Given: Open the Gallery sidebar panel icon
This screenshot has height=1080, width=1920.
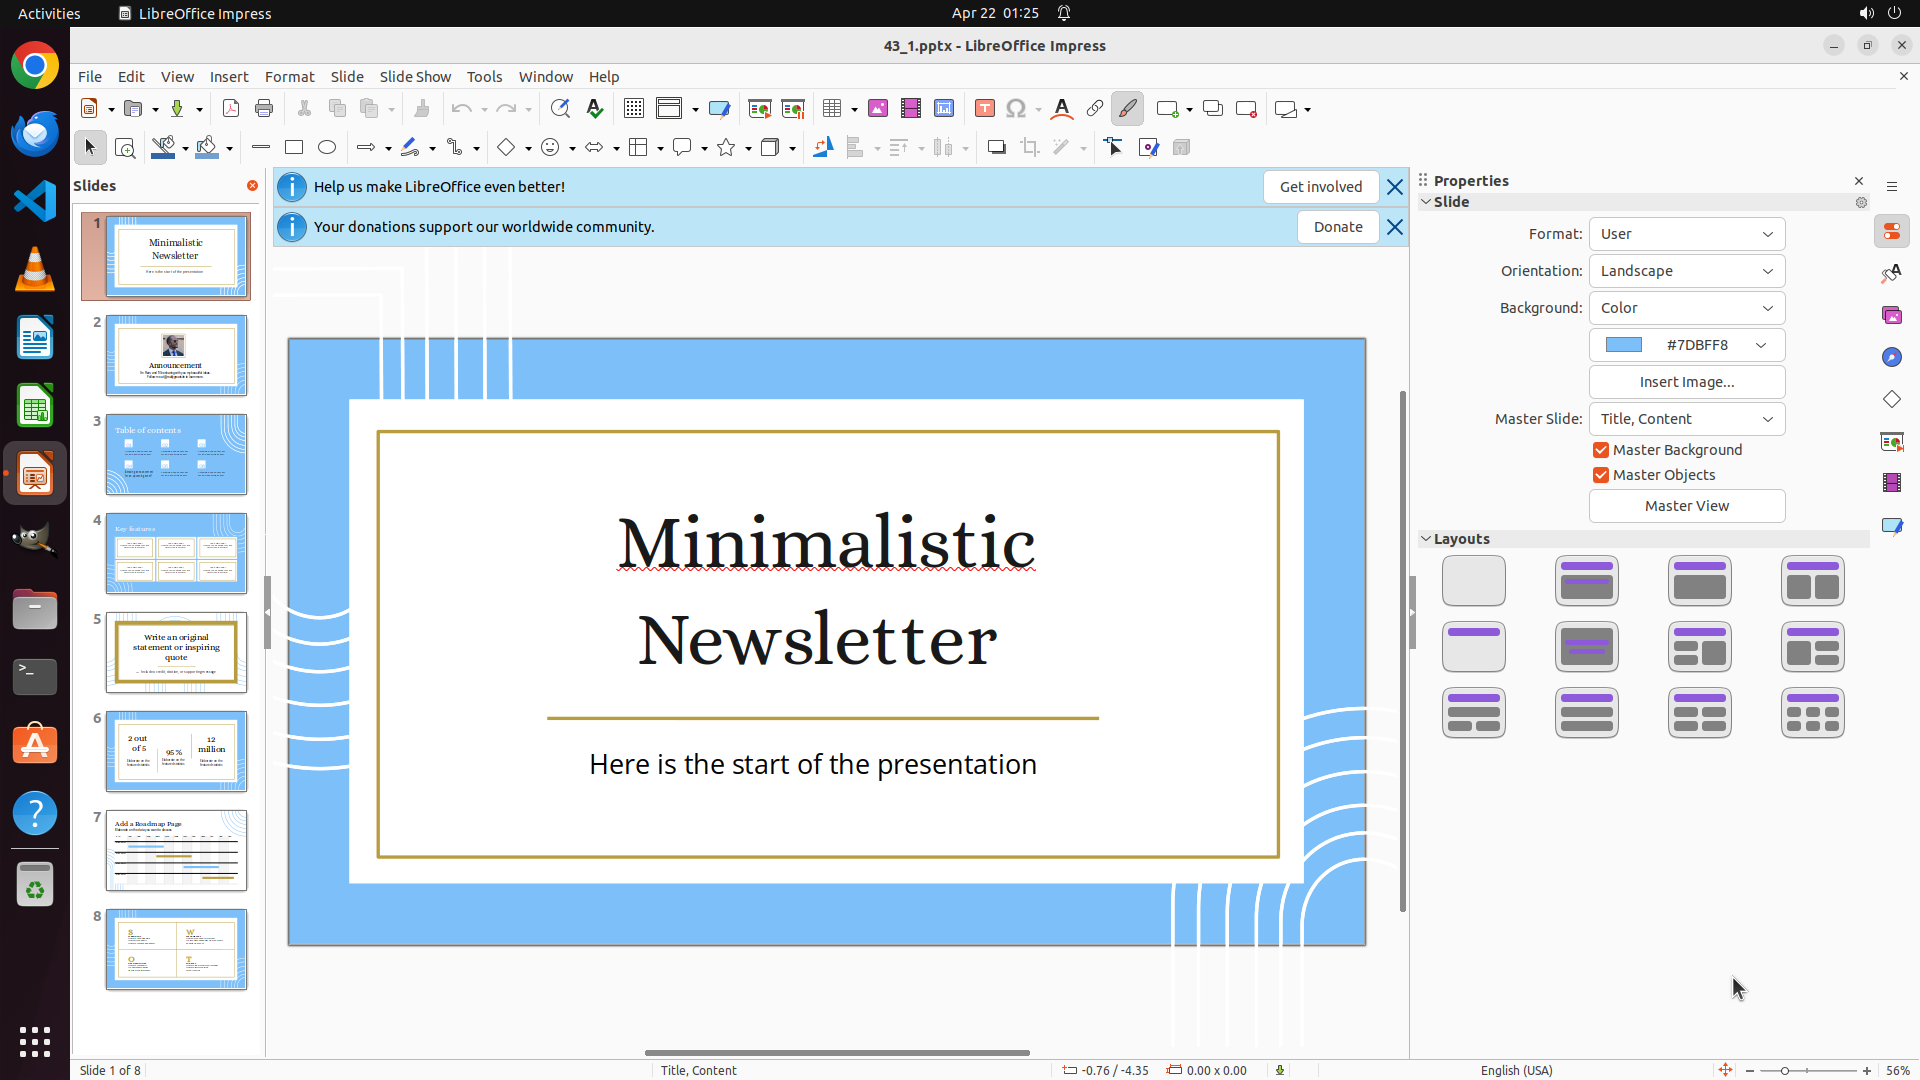Looking at the screenshot, I should point(1892,316).
